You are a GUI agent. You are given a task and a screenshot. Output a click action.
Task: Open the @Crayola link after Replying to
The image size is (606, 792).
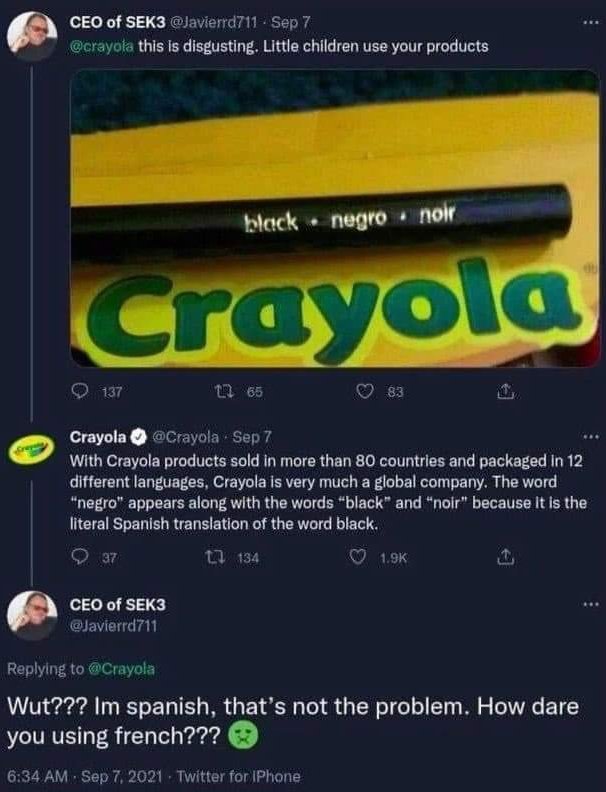[121, 669]
